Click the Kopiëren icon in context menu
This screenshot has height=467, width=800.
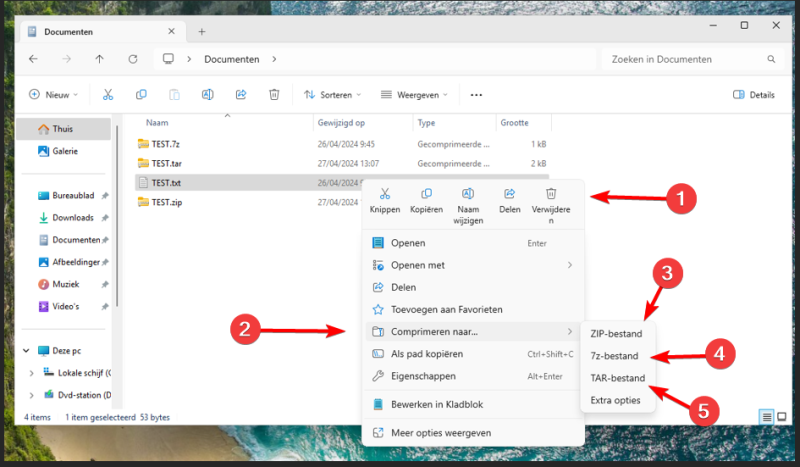426,194
